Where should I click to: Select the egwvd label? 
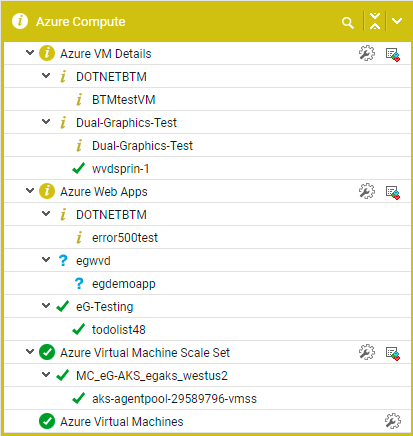(x=93, y=261)
